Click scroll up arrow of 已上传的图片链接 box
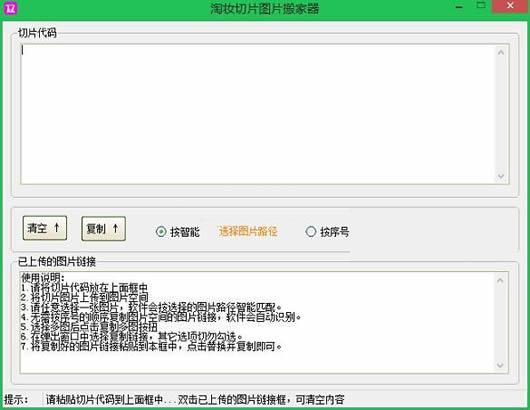The width and height of the screenshot is (530, 410). 501,280
